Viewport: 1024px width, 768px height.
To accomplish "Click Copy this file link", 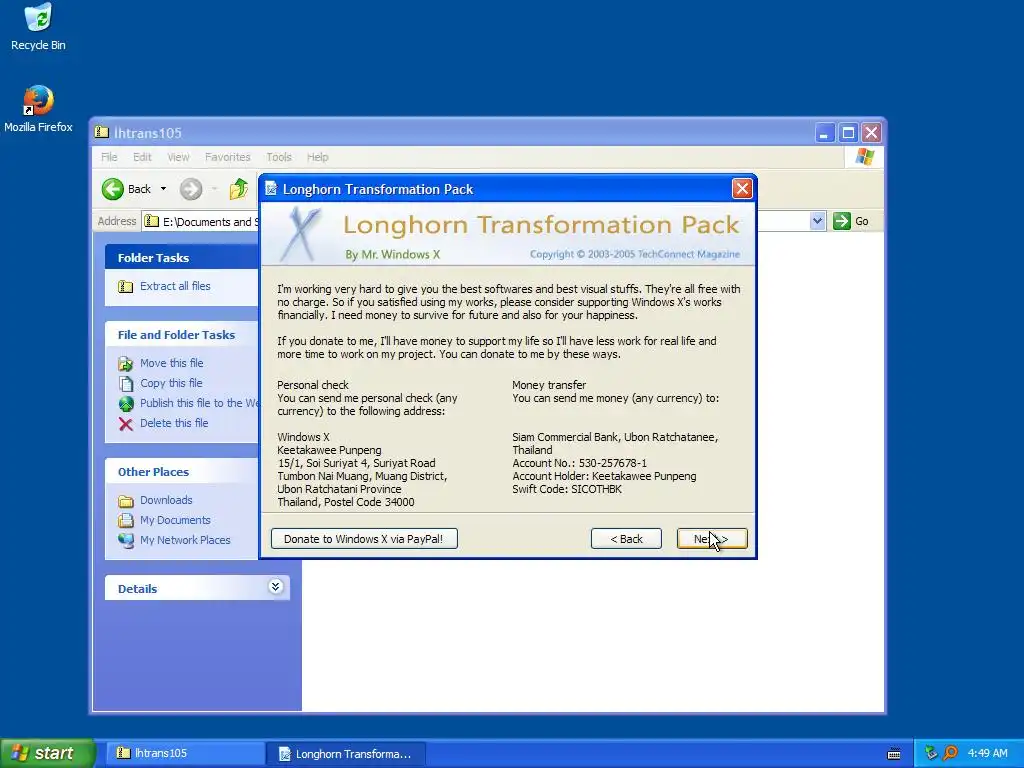I will point(171,383).
